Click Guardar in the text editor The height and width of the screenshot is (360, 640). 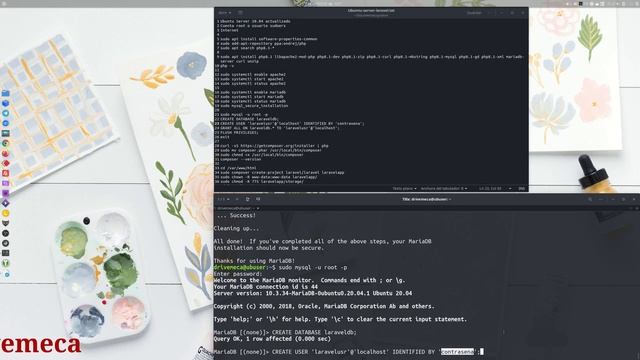tap(474, 13)
